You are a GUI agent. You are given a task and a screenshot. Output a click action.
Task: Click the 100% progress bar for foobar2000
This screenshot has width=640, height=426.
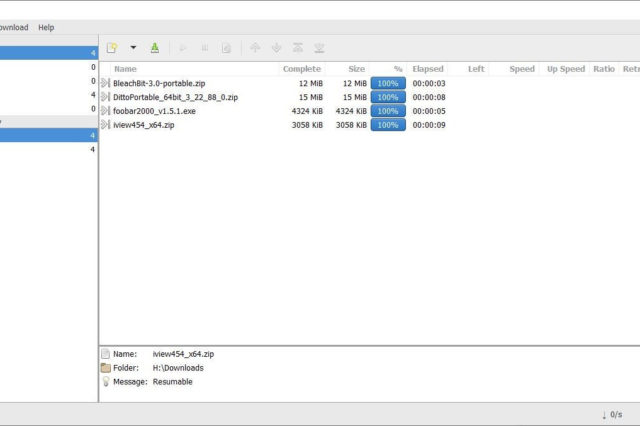tap(388, 111)
